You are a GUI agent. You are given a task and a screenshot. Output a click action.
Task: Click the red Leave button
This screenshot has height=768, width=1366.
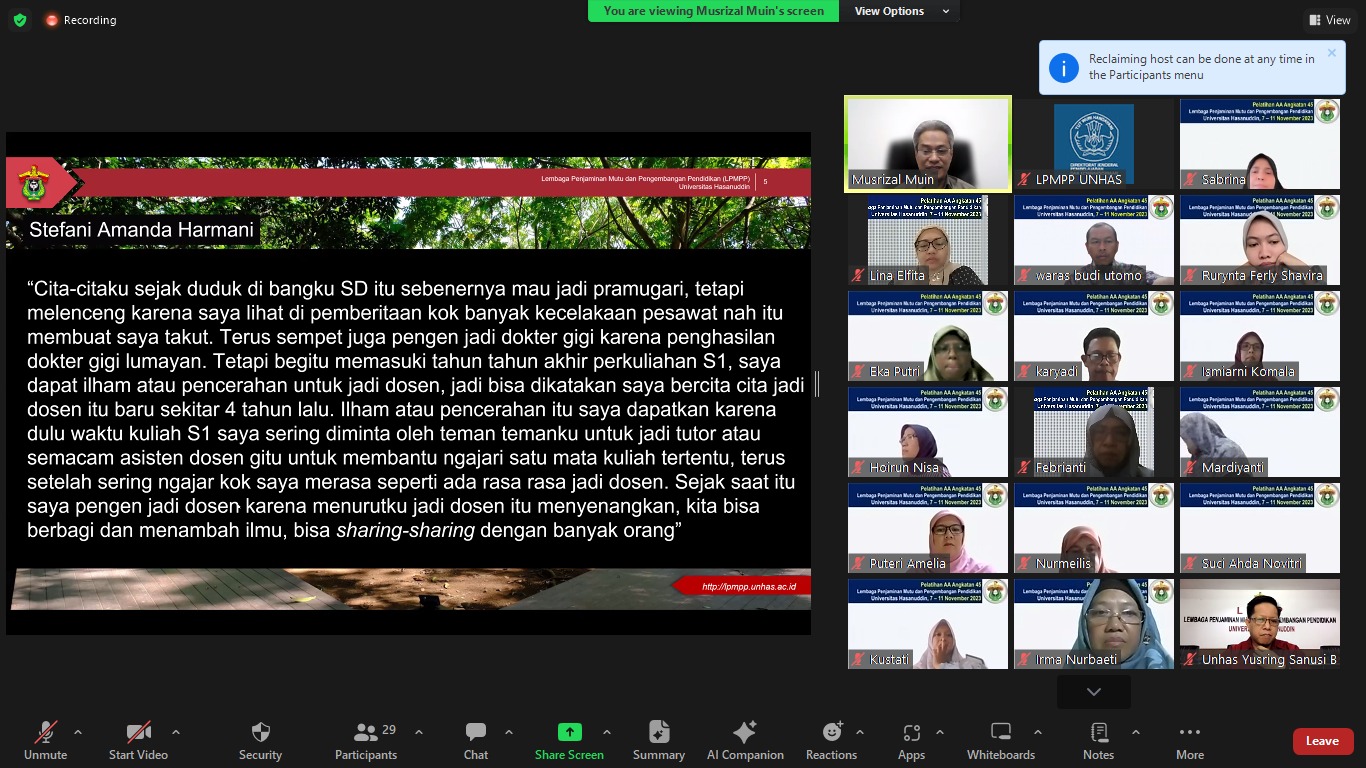pos(1322,741)
